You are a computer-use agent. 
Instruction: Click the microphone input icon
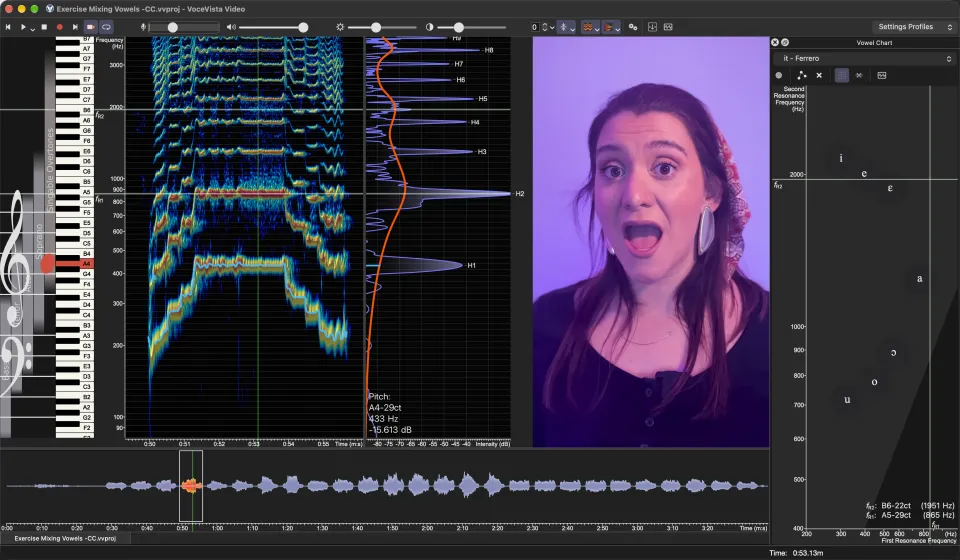pos(143,27)
